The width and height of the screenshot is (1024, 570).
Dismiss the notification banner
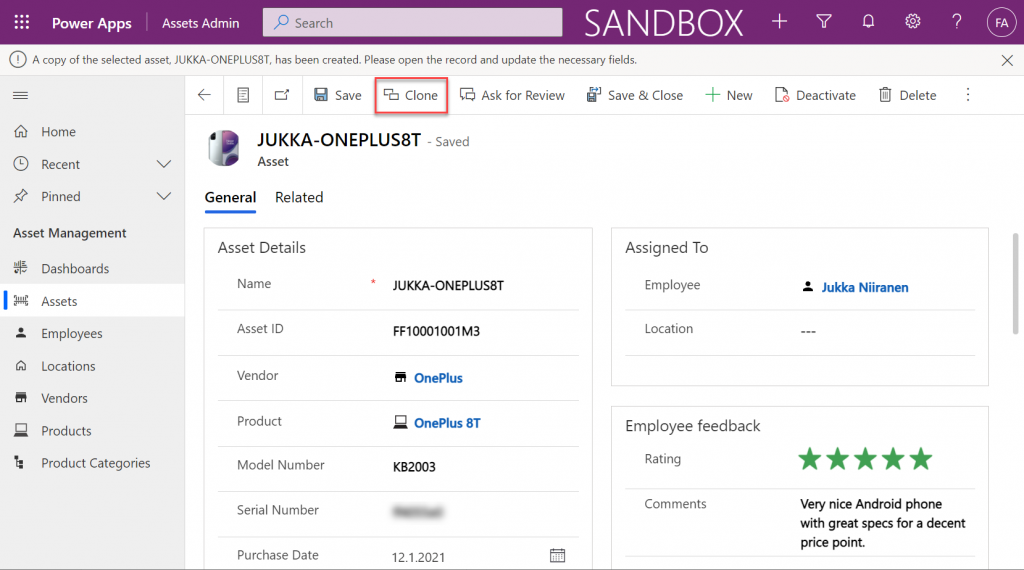[x=1007, y=60]
